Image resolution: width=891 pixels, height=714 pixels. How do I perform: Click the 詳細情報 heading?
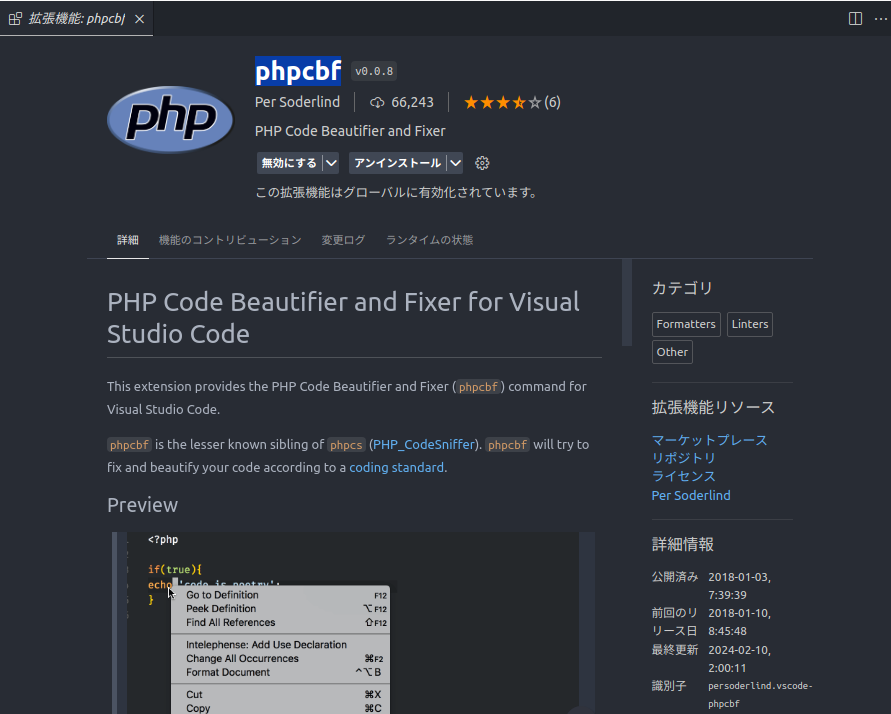click(x=682, y=544)
